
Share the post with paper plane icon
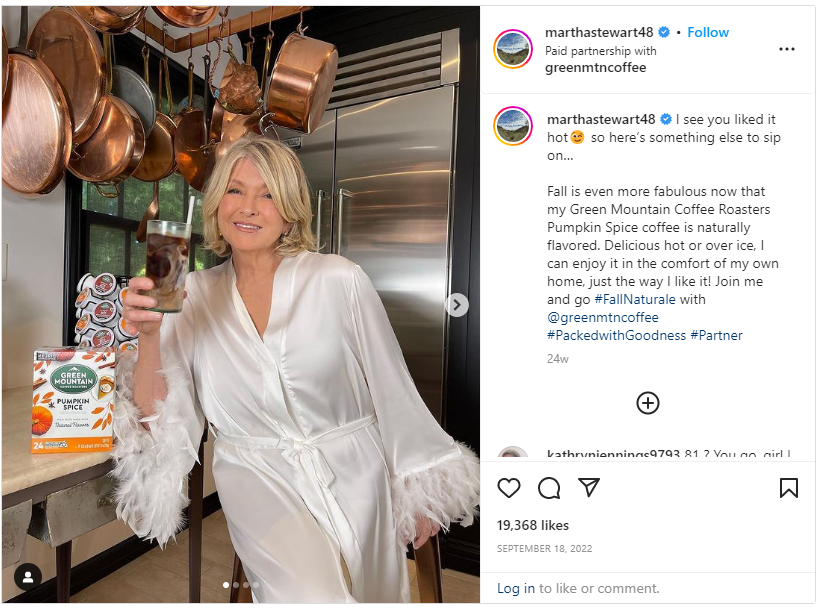[x=589, y=487]
